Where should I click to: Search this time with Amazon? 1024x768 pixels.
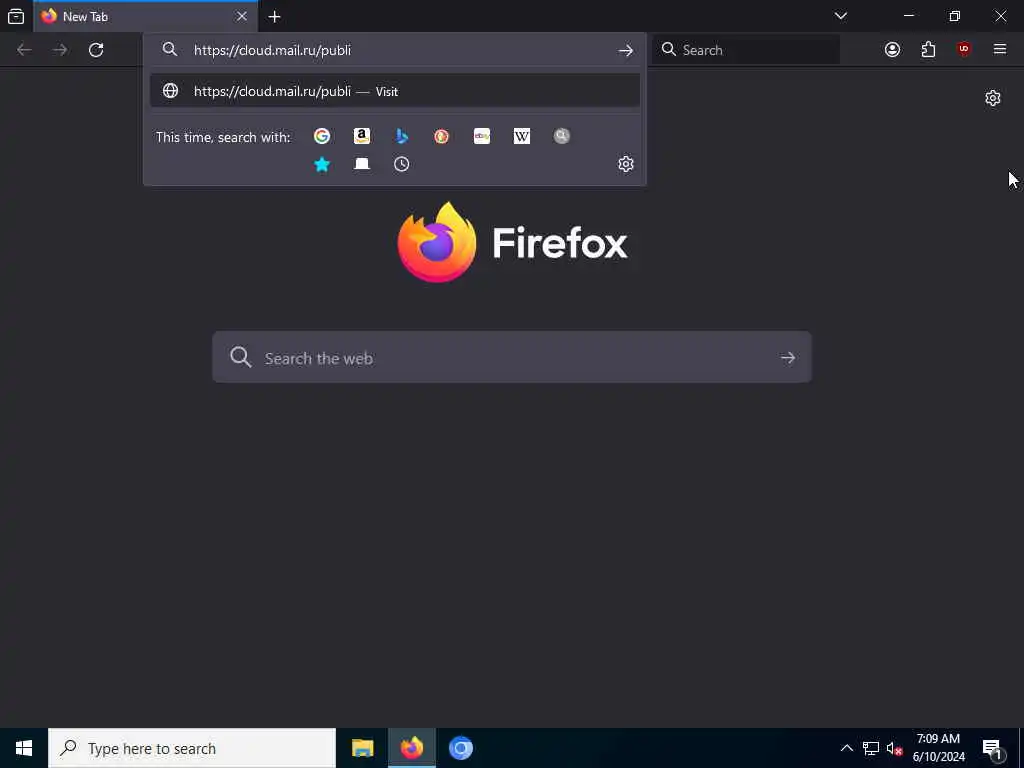pyautogui.click(x=362, y=136)
